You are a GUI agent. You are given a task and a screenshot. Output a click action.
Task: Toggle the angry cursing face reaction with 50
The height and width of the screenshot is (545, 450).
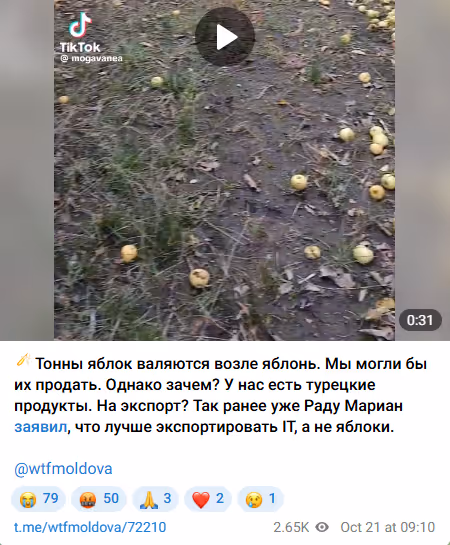pyautogui.click(x=99, y=499)
